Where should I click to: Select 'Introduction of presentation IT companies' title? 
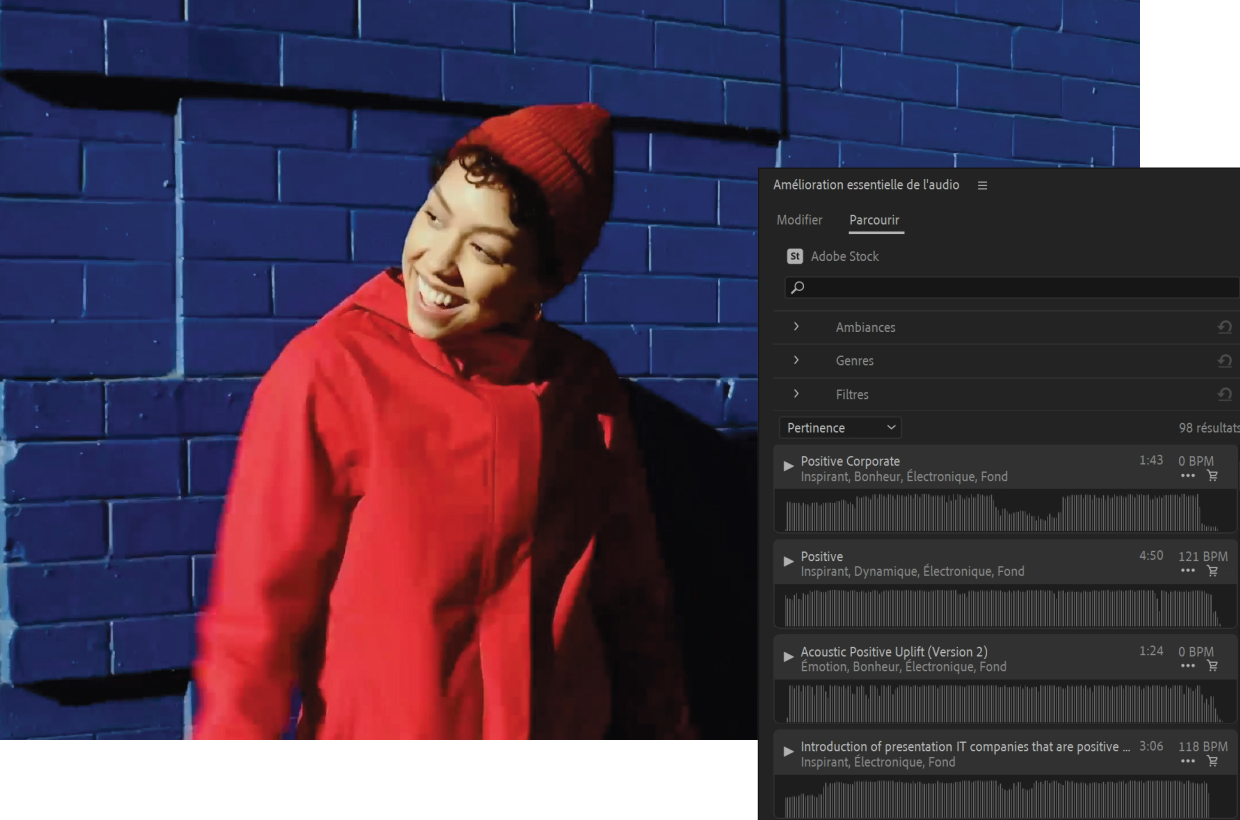click(x=966, y=747)
